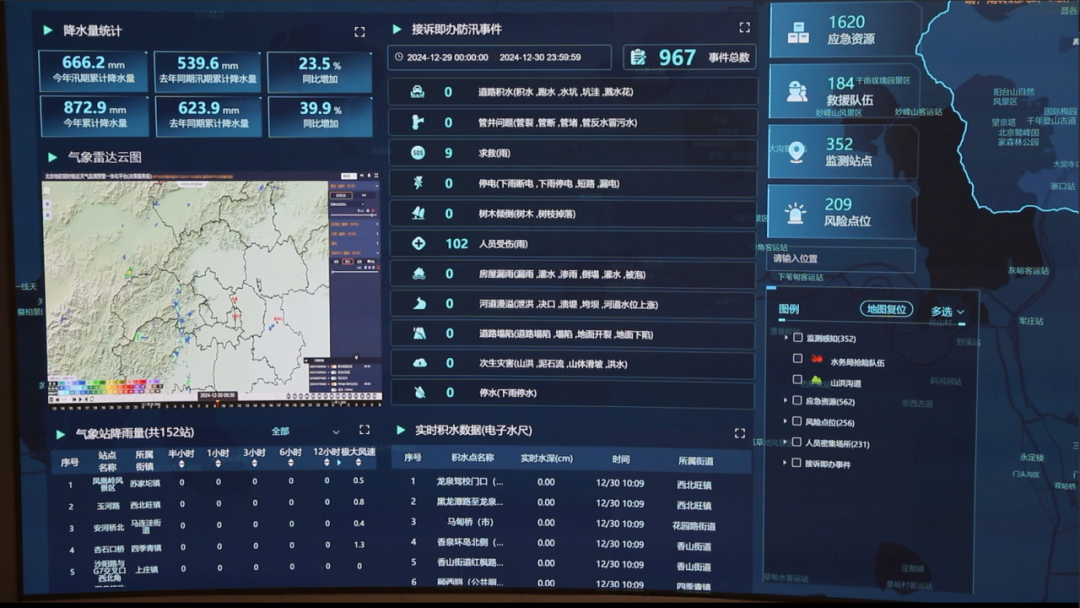The image size is (1080, 608).
Task: Click the 龙泉驾校门口 waterlogging row
Action: [x=571, y=482]
